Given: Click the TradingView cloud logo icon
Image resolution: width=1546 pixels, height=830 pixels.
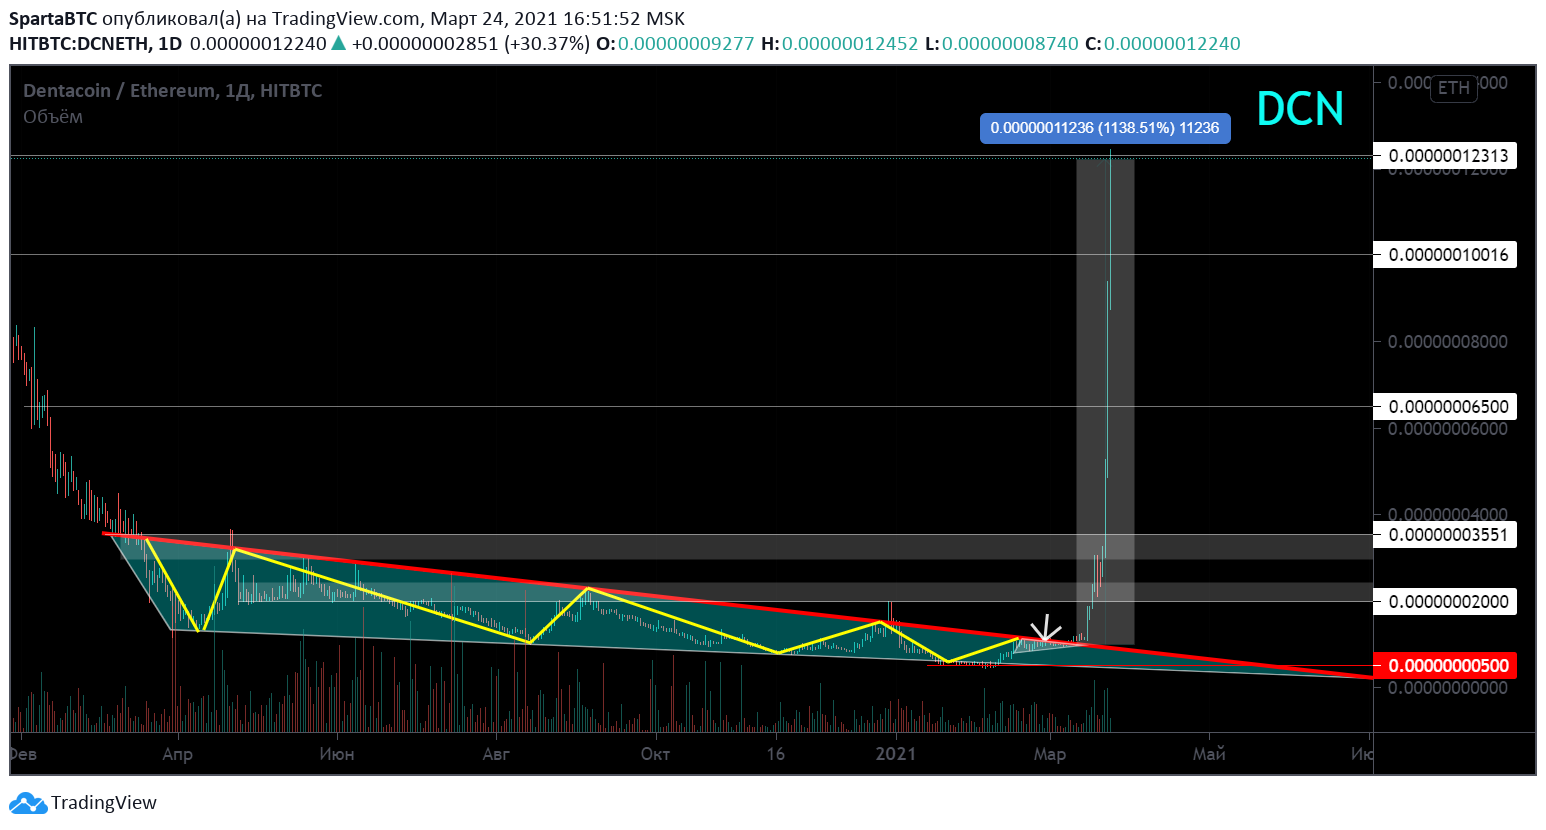Looking at the screenshot, I should tap(28, 803).
